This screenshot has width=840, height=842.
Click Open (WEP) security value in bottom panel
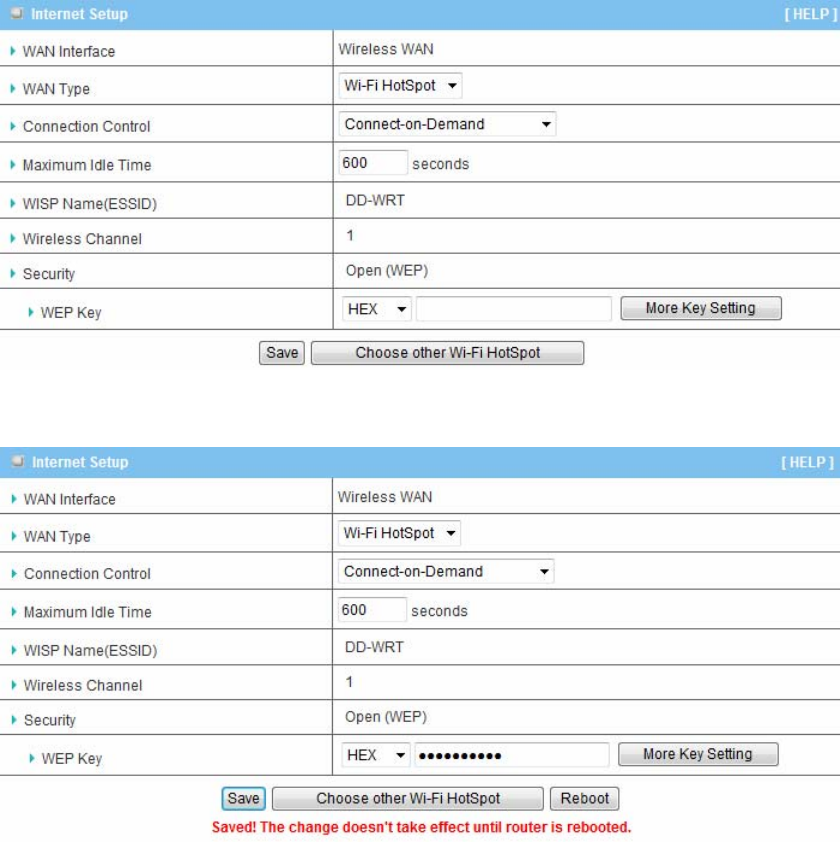(x=386, y=717)
